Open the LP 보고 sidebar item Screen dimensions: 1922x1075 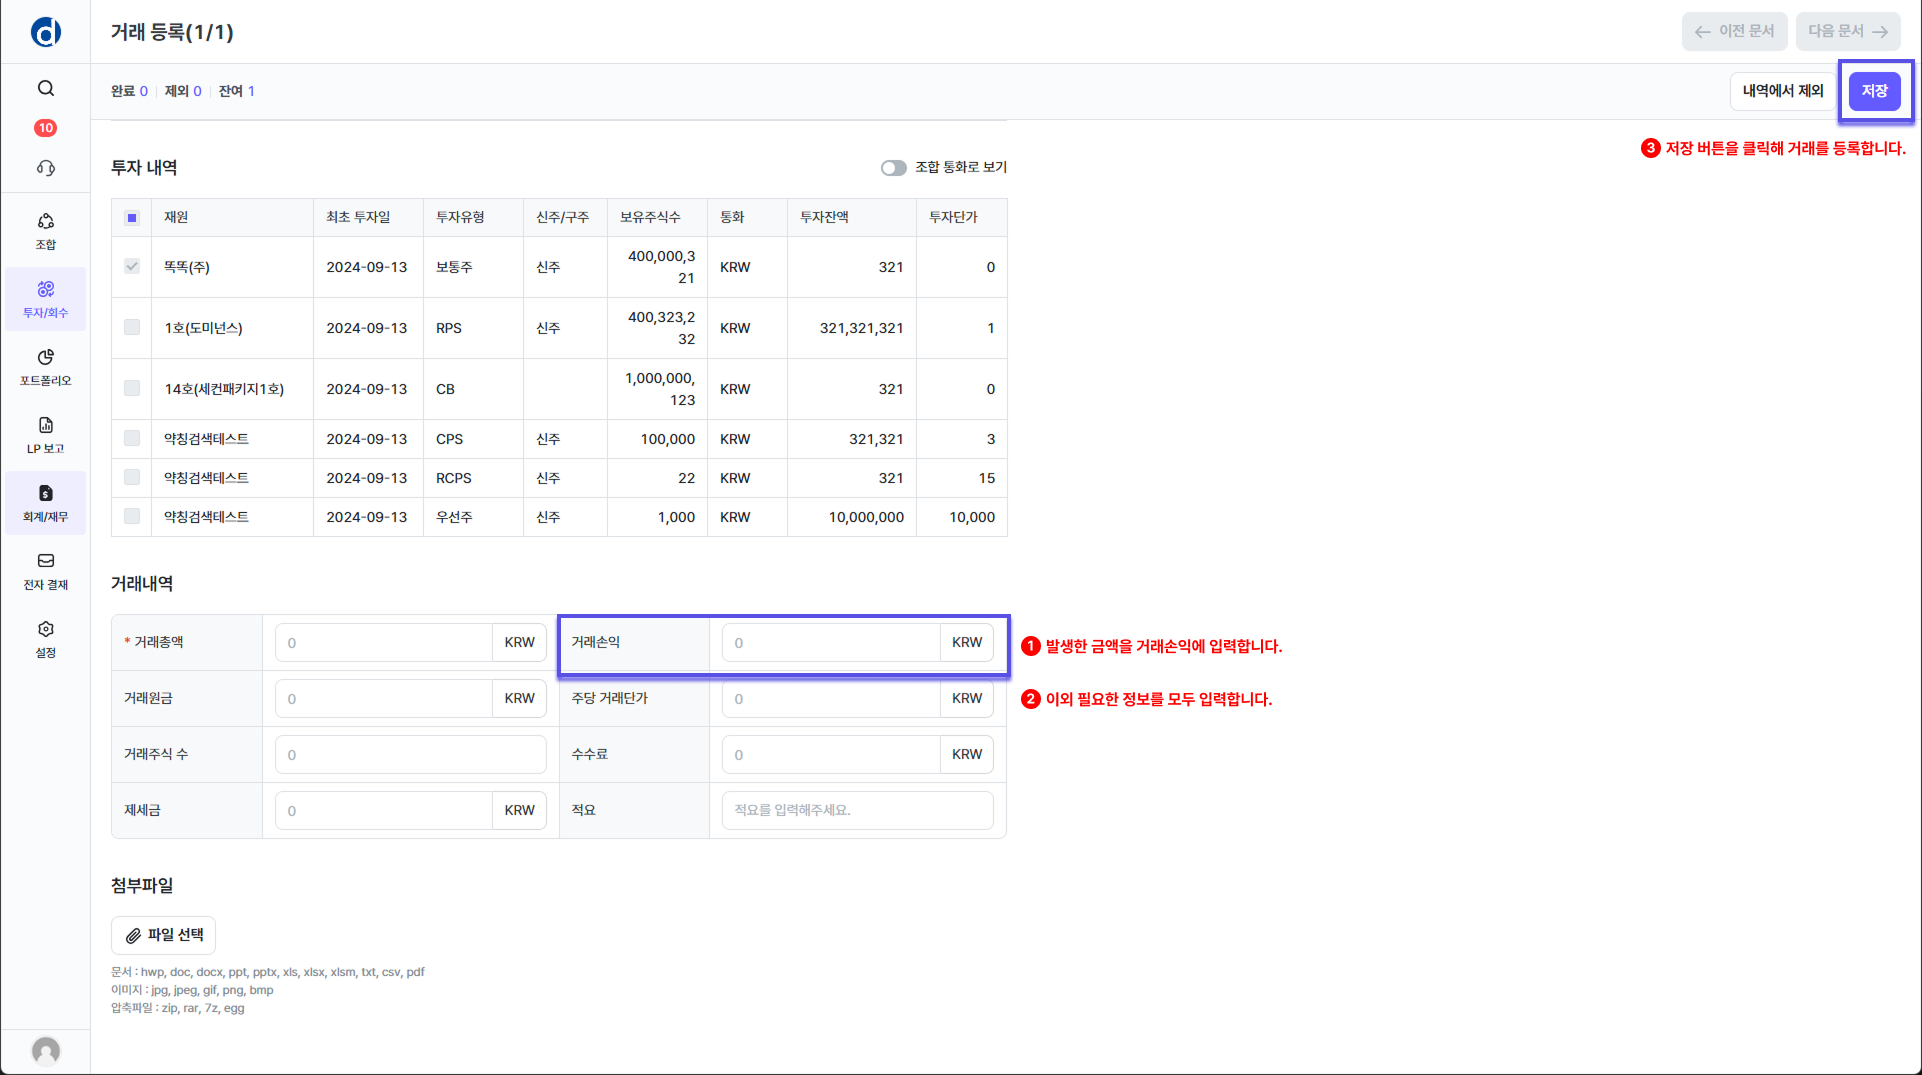tap(46, 435)
